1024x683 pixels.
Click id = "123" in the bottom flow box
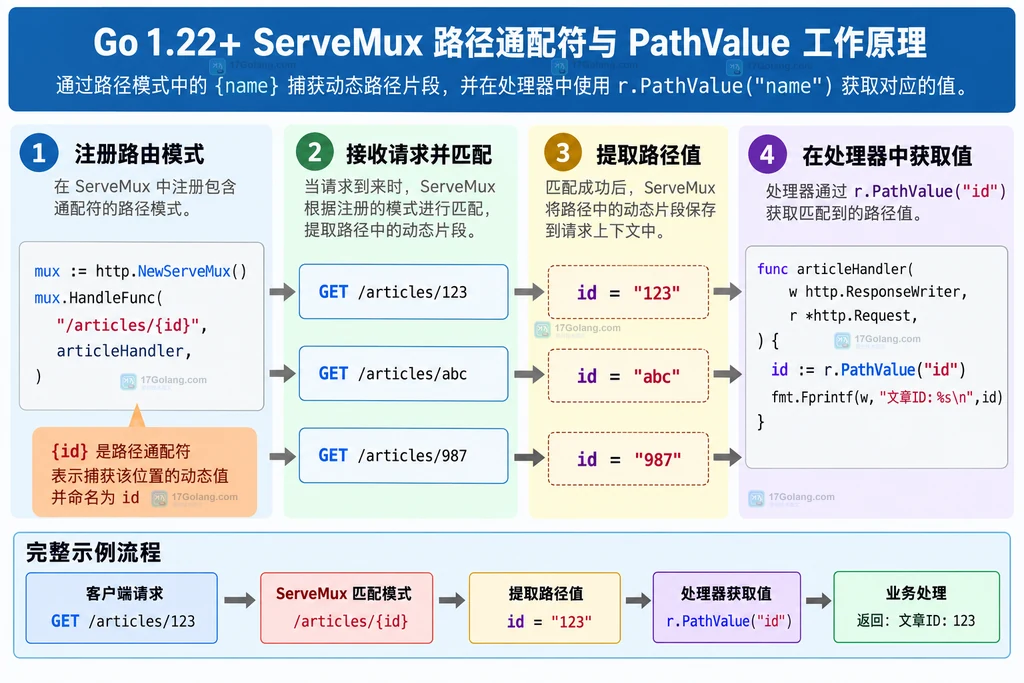tap(549, 622)
